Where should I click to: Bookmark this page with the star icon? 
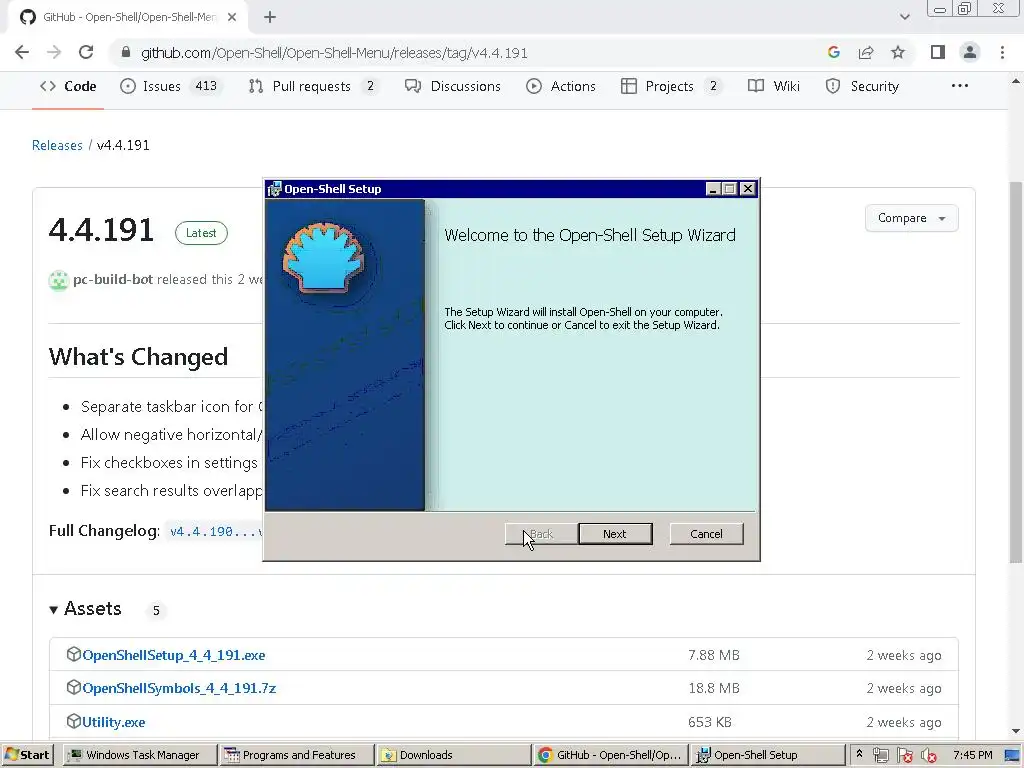[898, 52]
